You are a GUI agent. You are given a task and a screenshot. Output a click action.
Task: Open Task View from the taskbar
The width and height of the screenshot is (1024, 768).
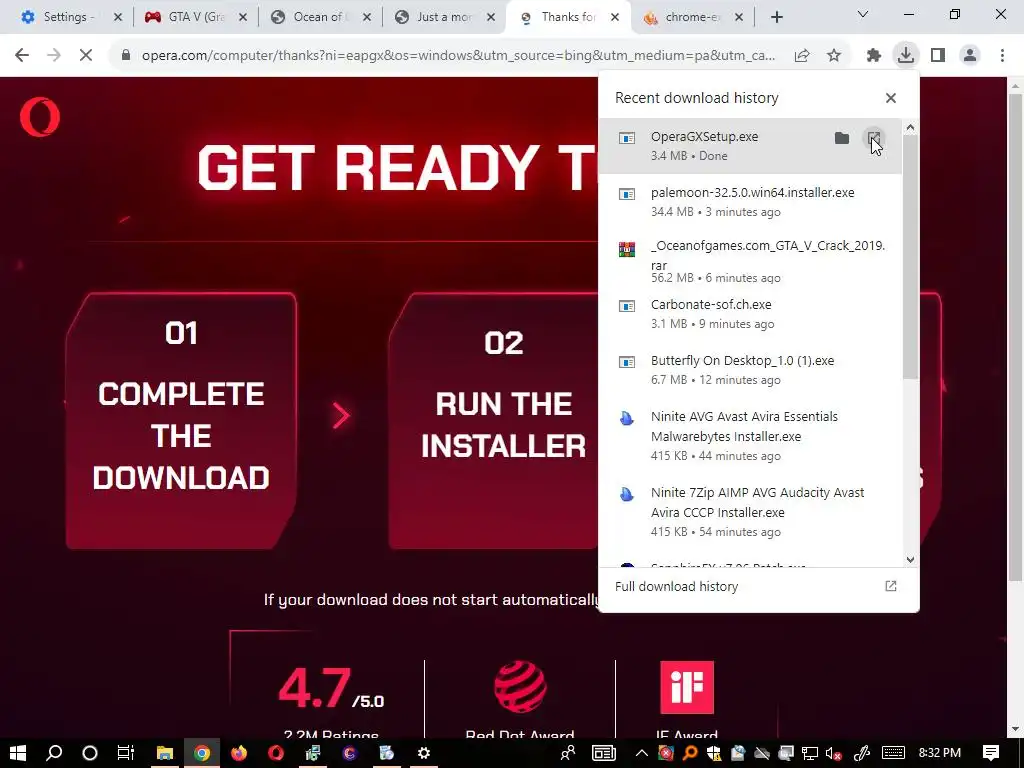(125, 753)
